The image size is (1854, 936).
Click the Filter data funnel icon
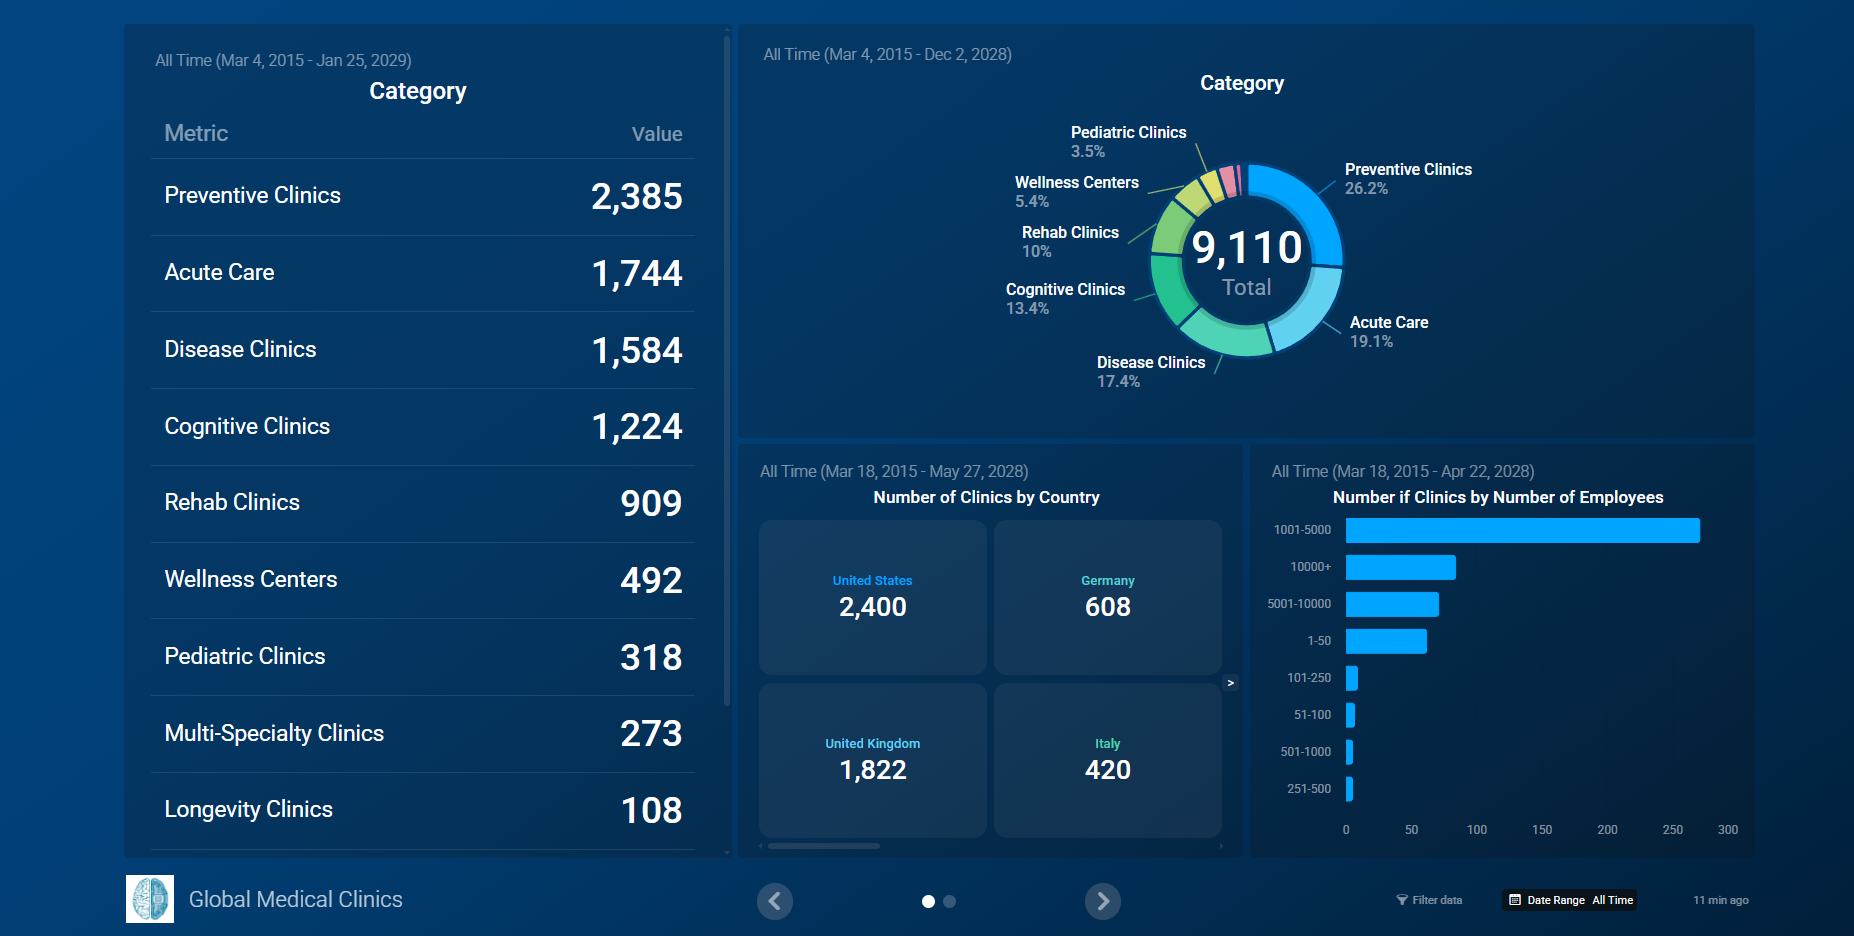tap(1402, 900)
